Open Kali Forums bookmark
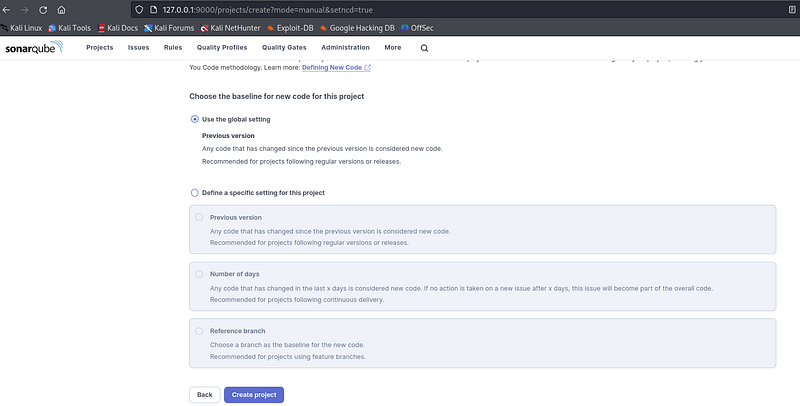 [x=169, y=28]
